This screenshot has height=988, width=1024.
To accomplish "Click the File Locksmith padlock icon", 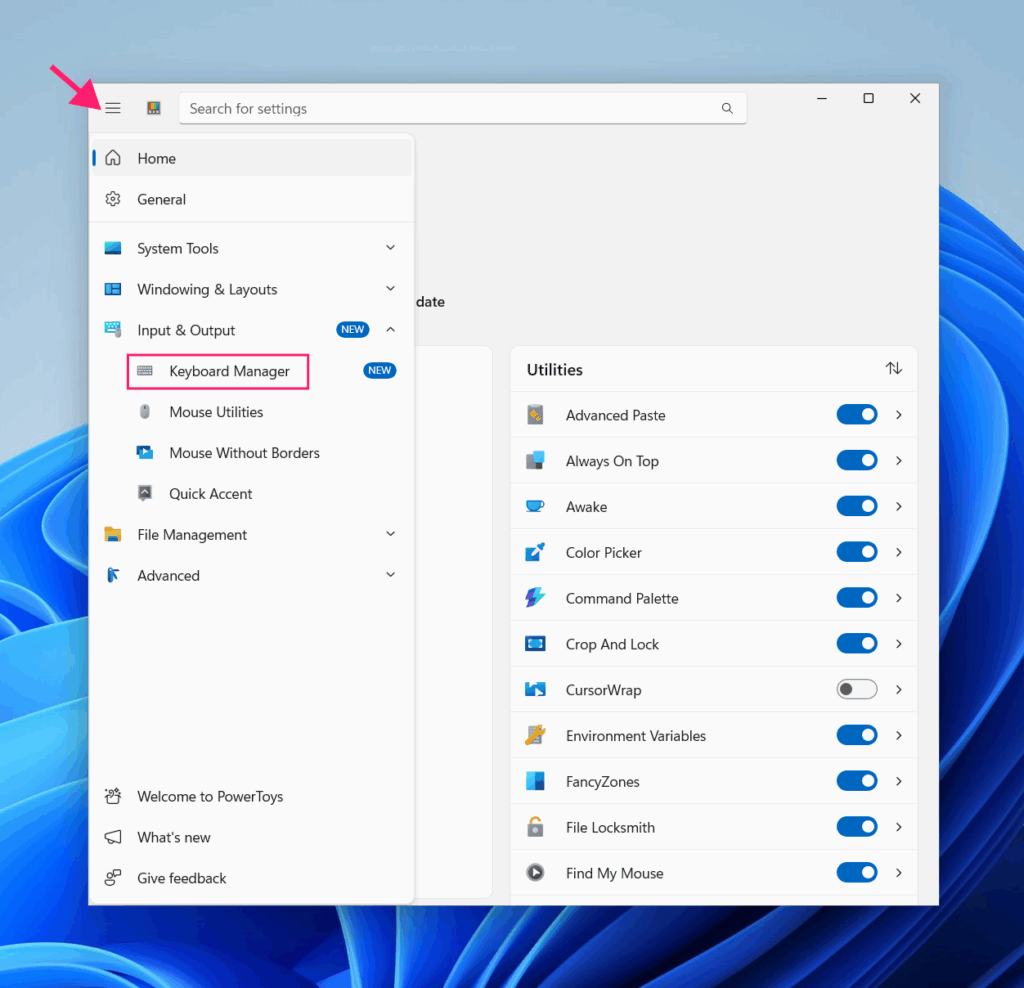I will [x=536, y=827].
